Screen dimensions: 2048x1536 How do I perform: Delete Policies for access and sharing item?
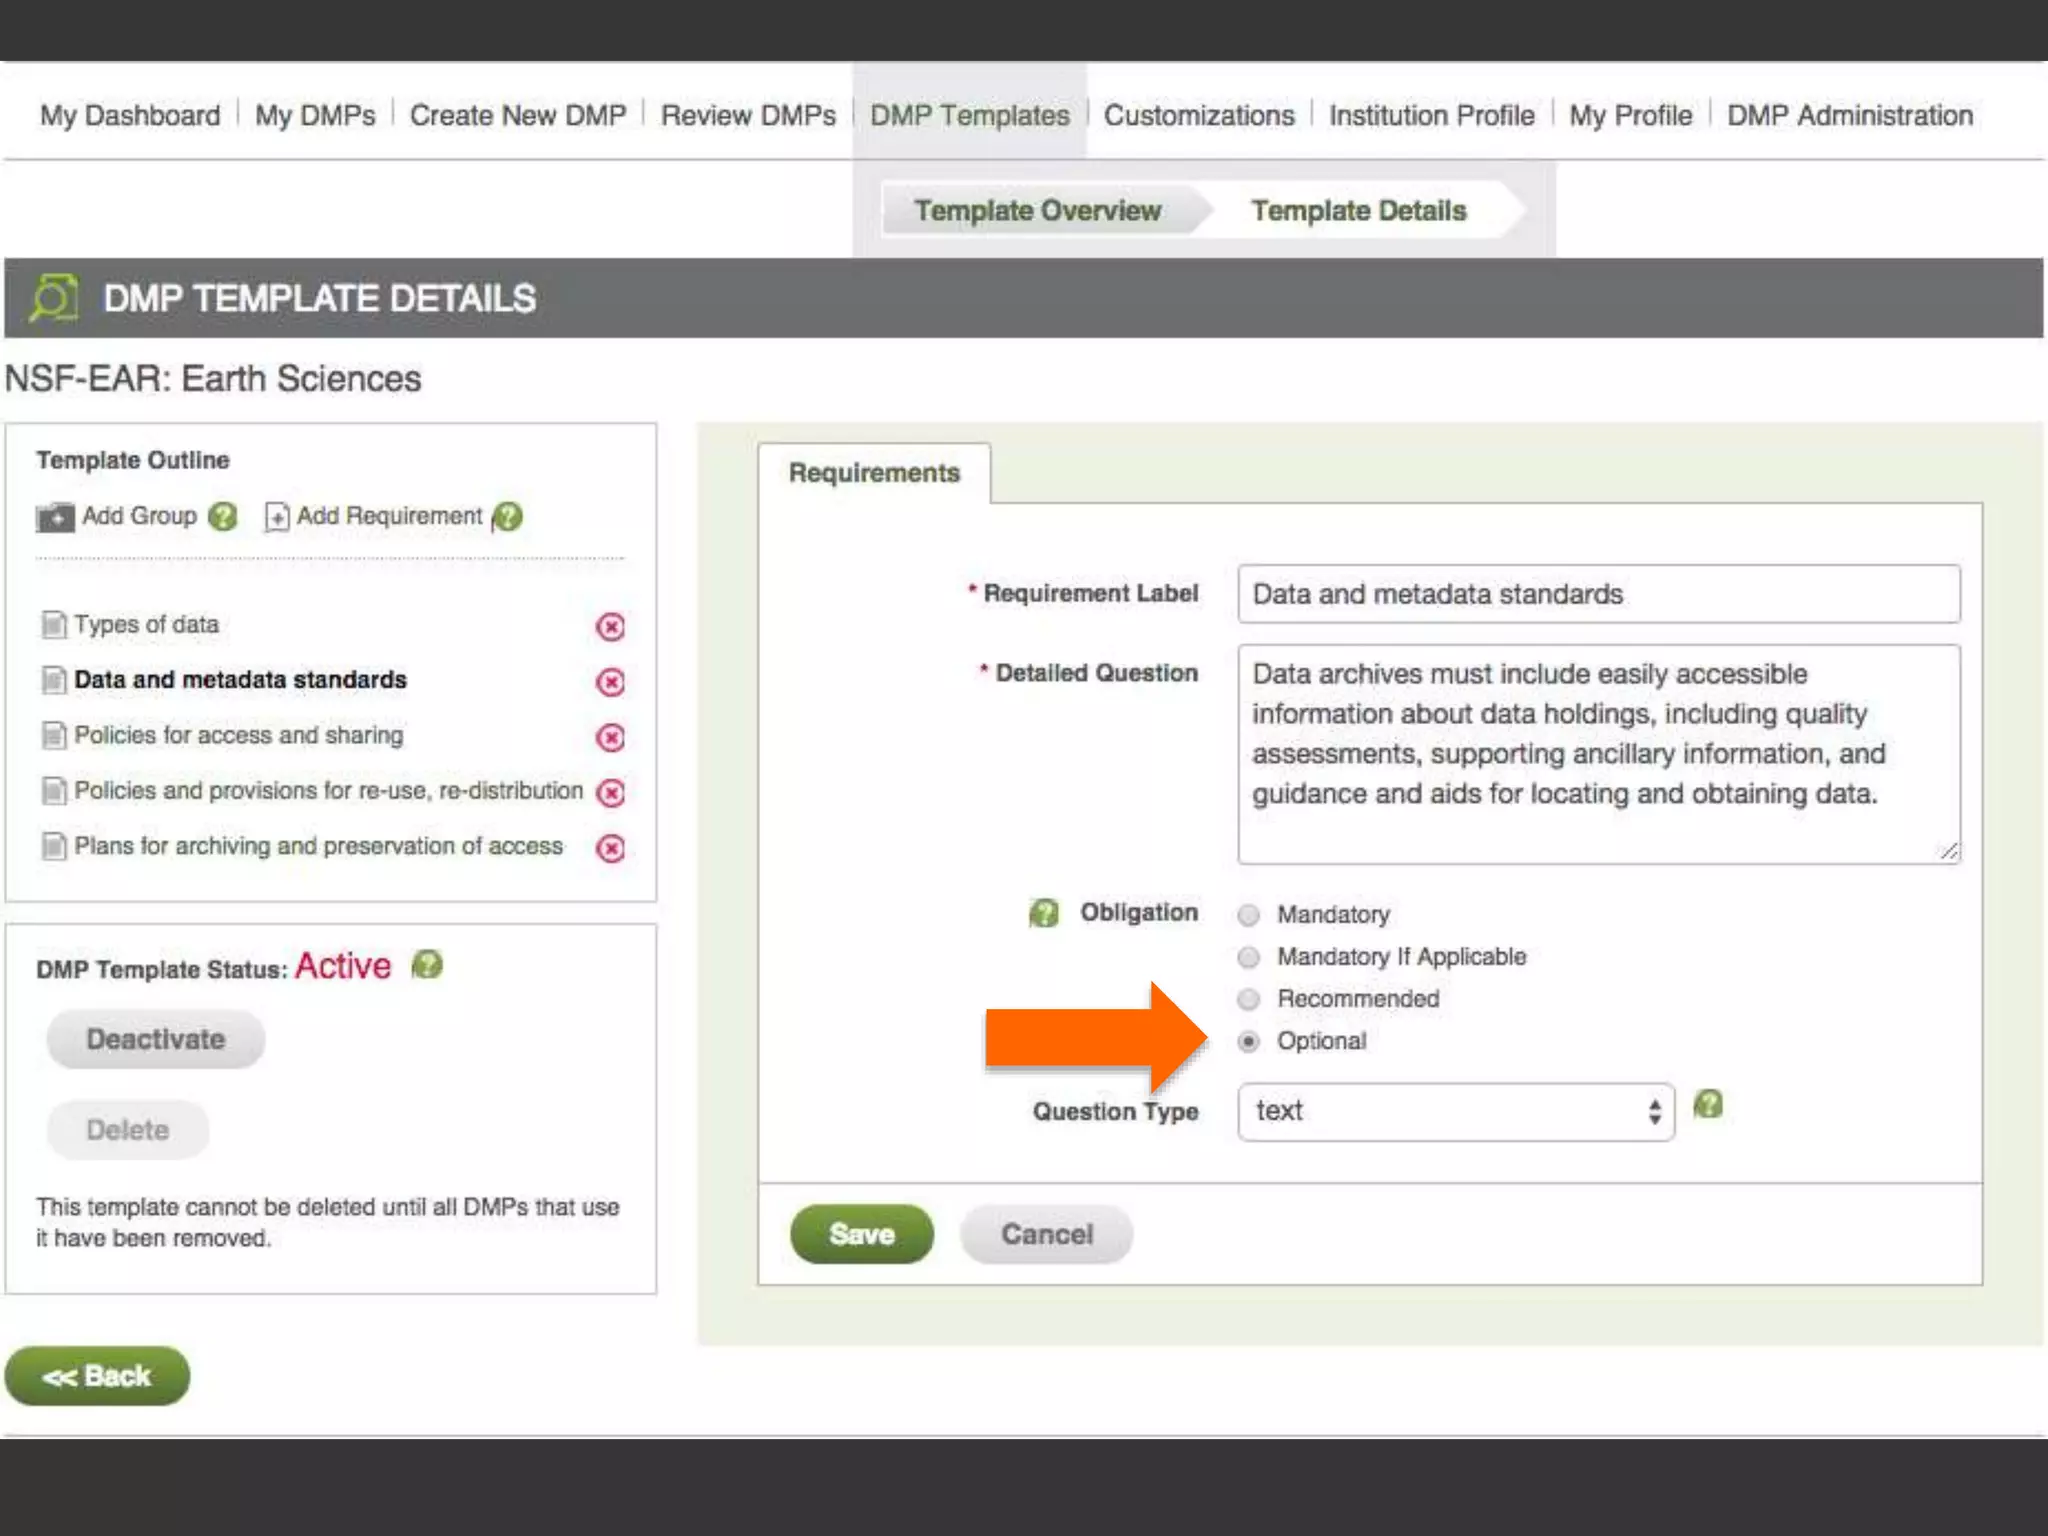click(610, 738)
